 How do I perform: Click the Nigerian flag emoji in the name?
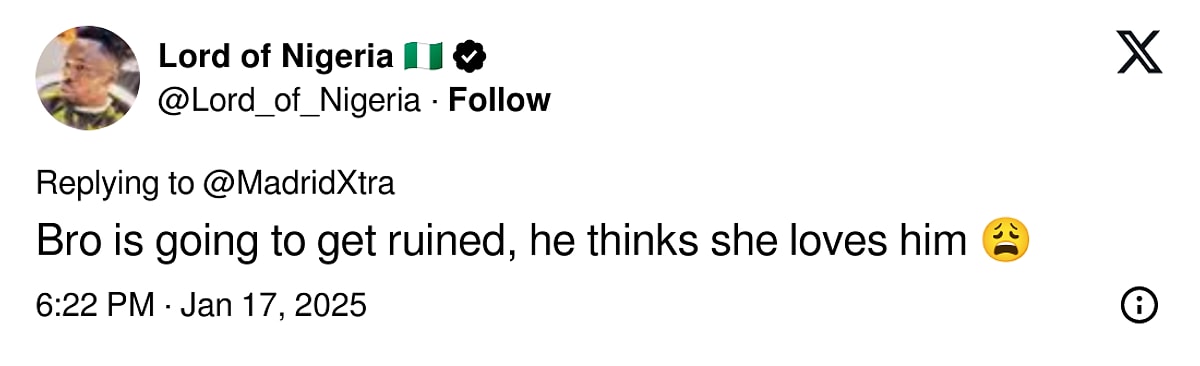(423, 57)
